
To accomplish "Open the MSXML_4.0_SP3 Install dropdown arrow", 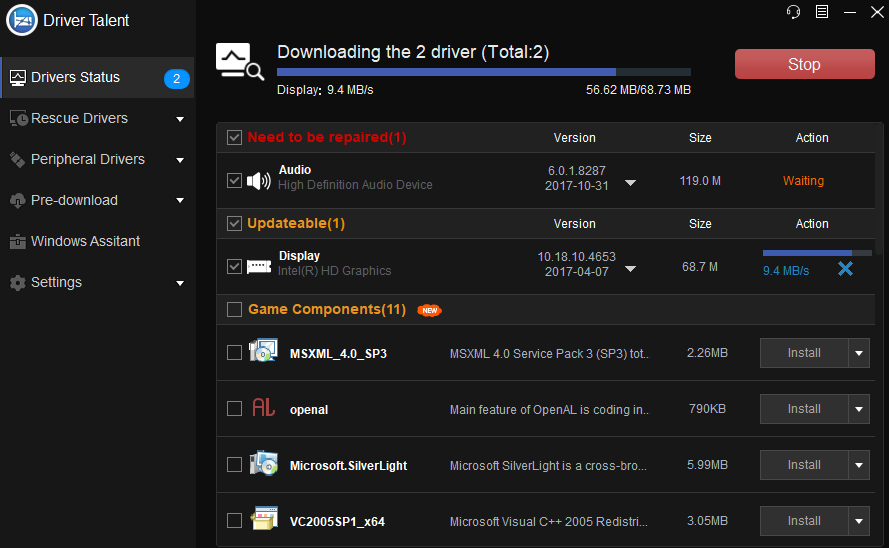I will tap(859, 353).
